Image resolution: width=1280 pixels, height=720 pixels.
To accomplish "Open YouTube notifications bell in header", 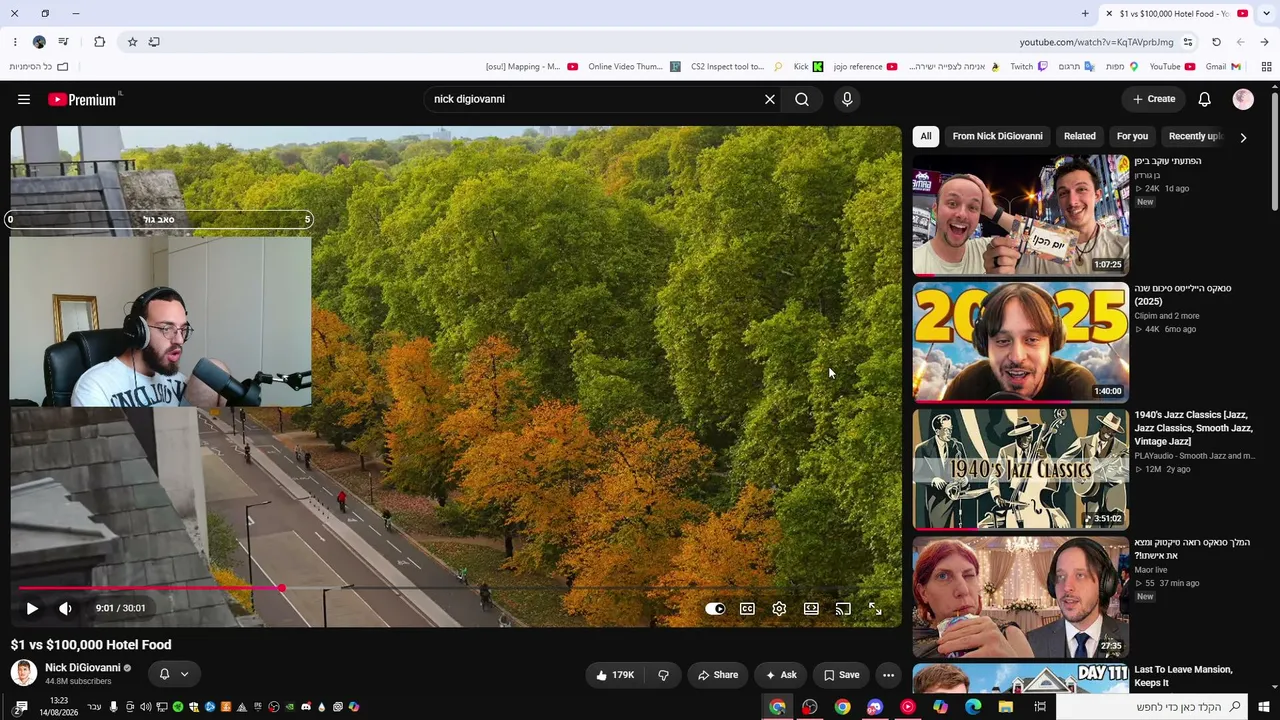I will (1205, 99).
